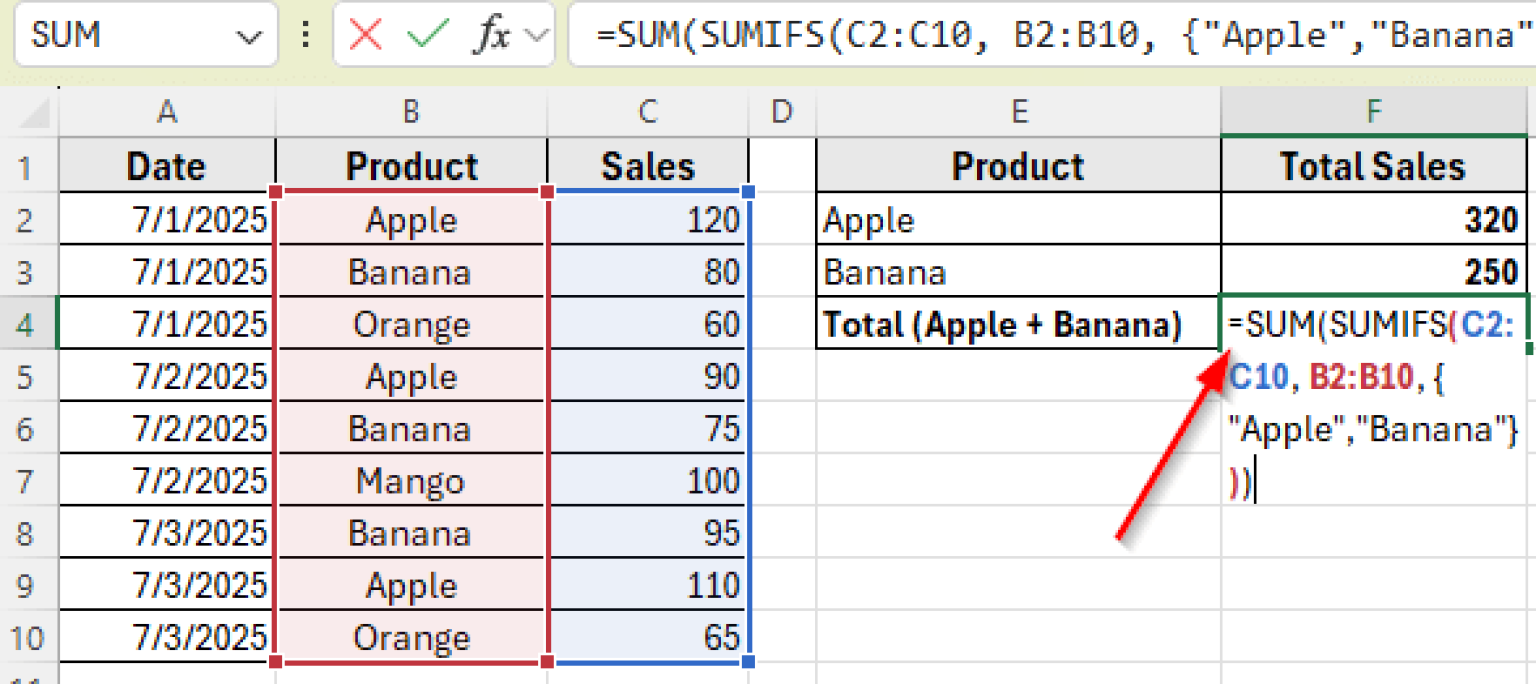Click cell F3 showing 250
The height and width of the screenshot is (684, 1536).
pyautogui.click(x=1372, y=271)
